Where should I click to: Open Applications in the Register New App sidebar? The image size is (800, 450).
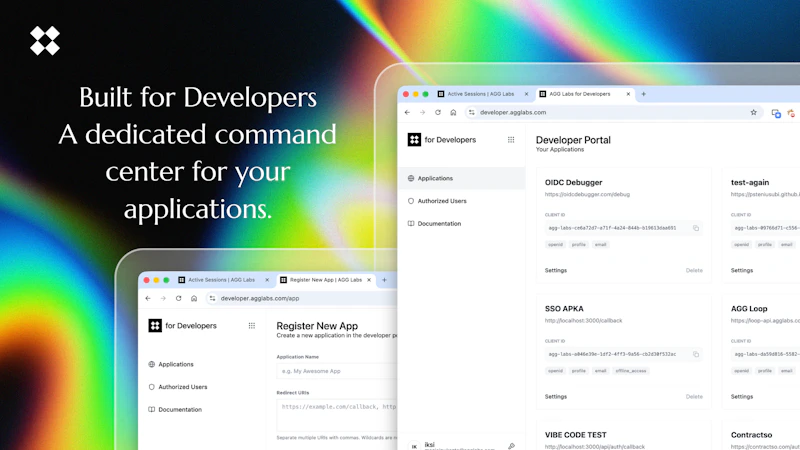pyautogui.click(x=176, y=364)
